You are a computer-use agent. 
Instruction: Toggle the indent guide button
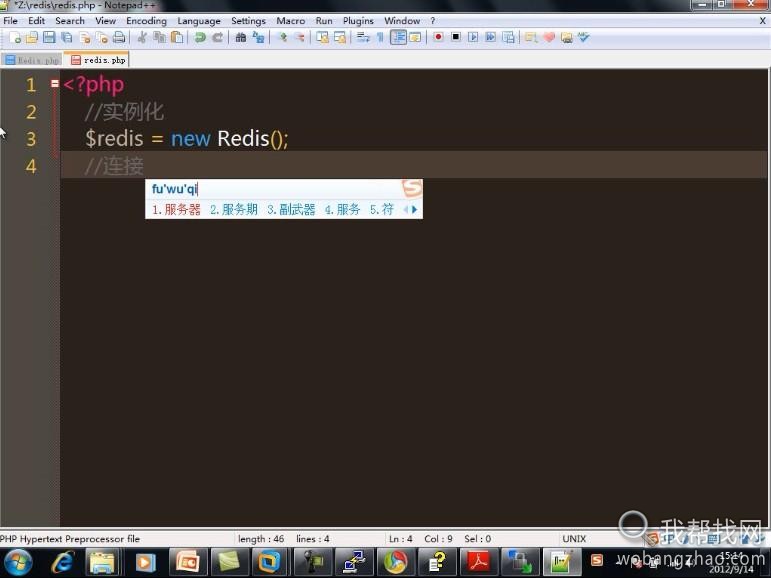(x=398, y=37)
